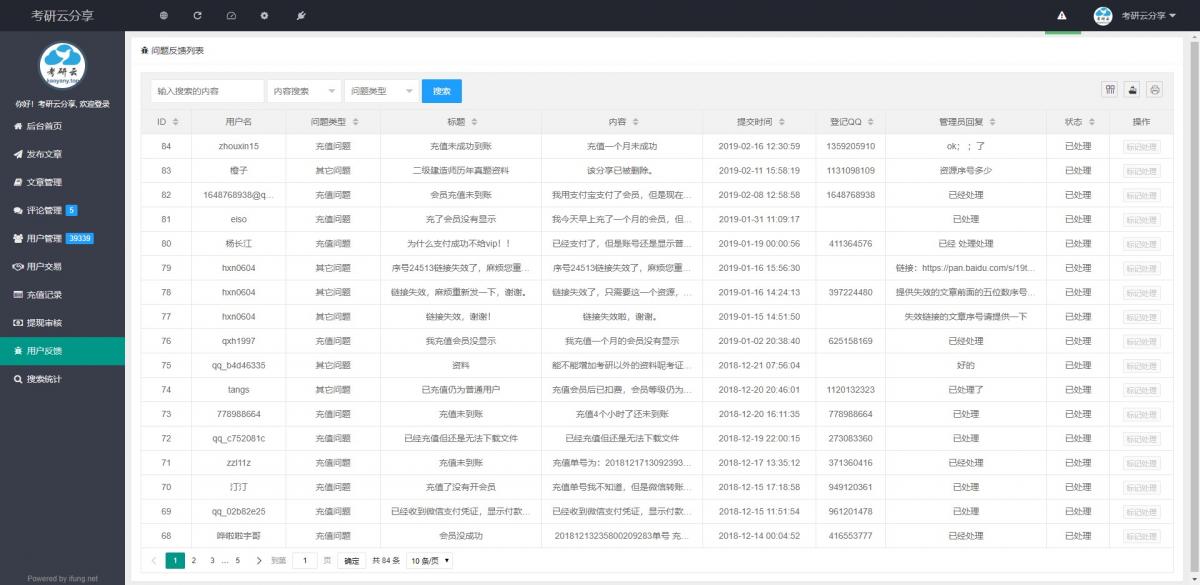Expand the 问题类型 filter dropdown

coord(381,91)
